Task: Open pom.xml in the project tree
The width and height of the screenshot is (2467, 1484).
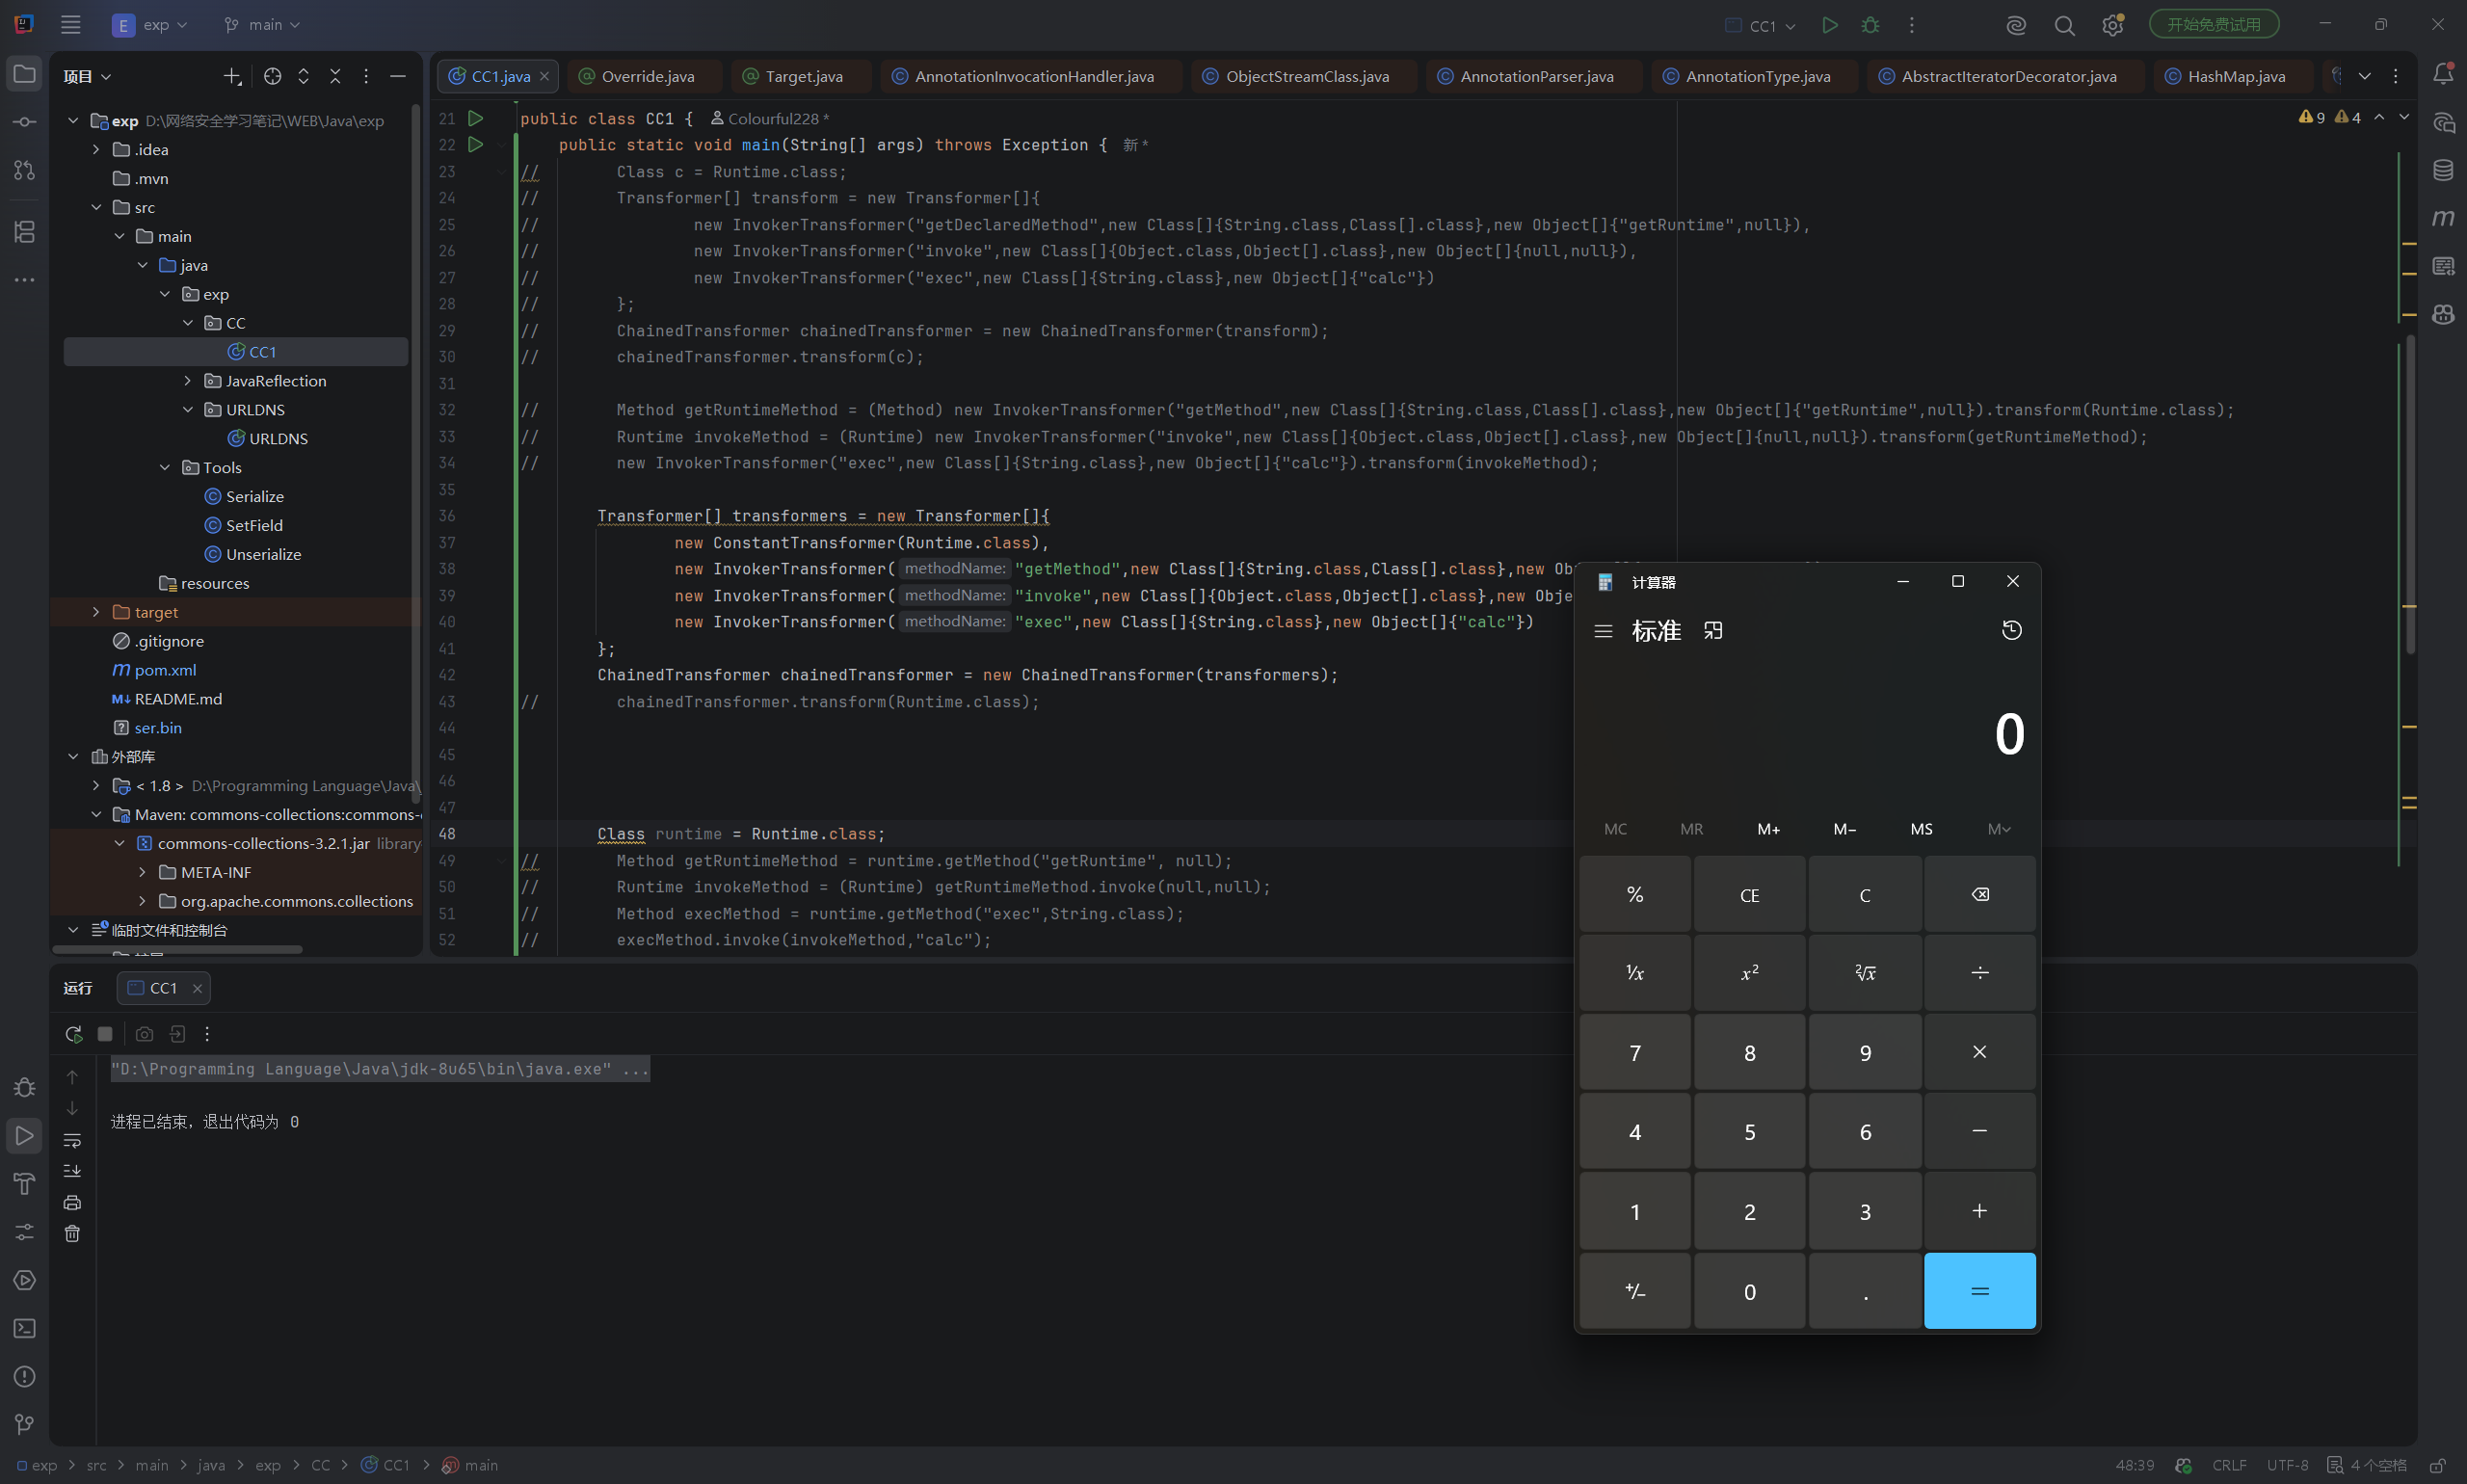Action: 165,670
